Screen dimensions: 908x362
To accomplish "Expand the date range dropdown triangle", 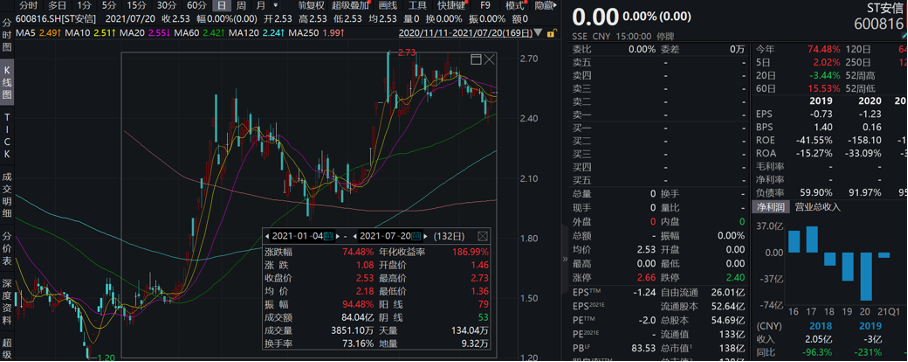I will [x=539, y=33].
